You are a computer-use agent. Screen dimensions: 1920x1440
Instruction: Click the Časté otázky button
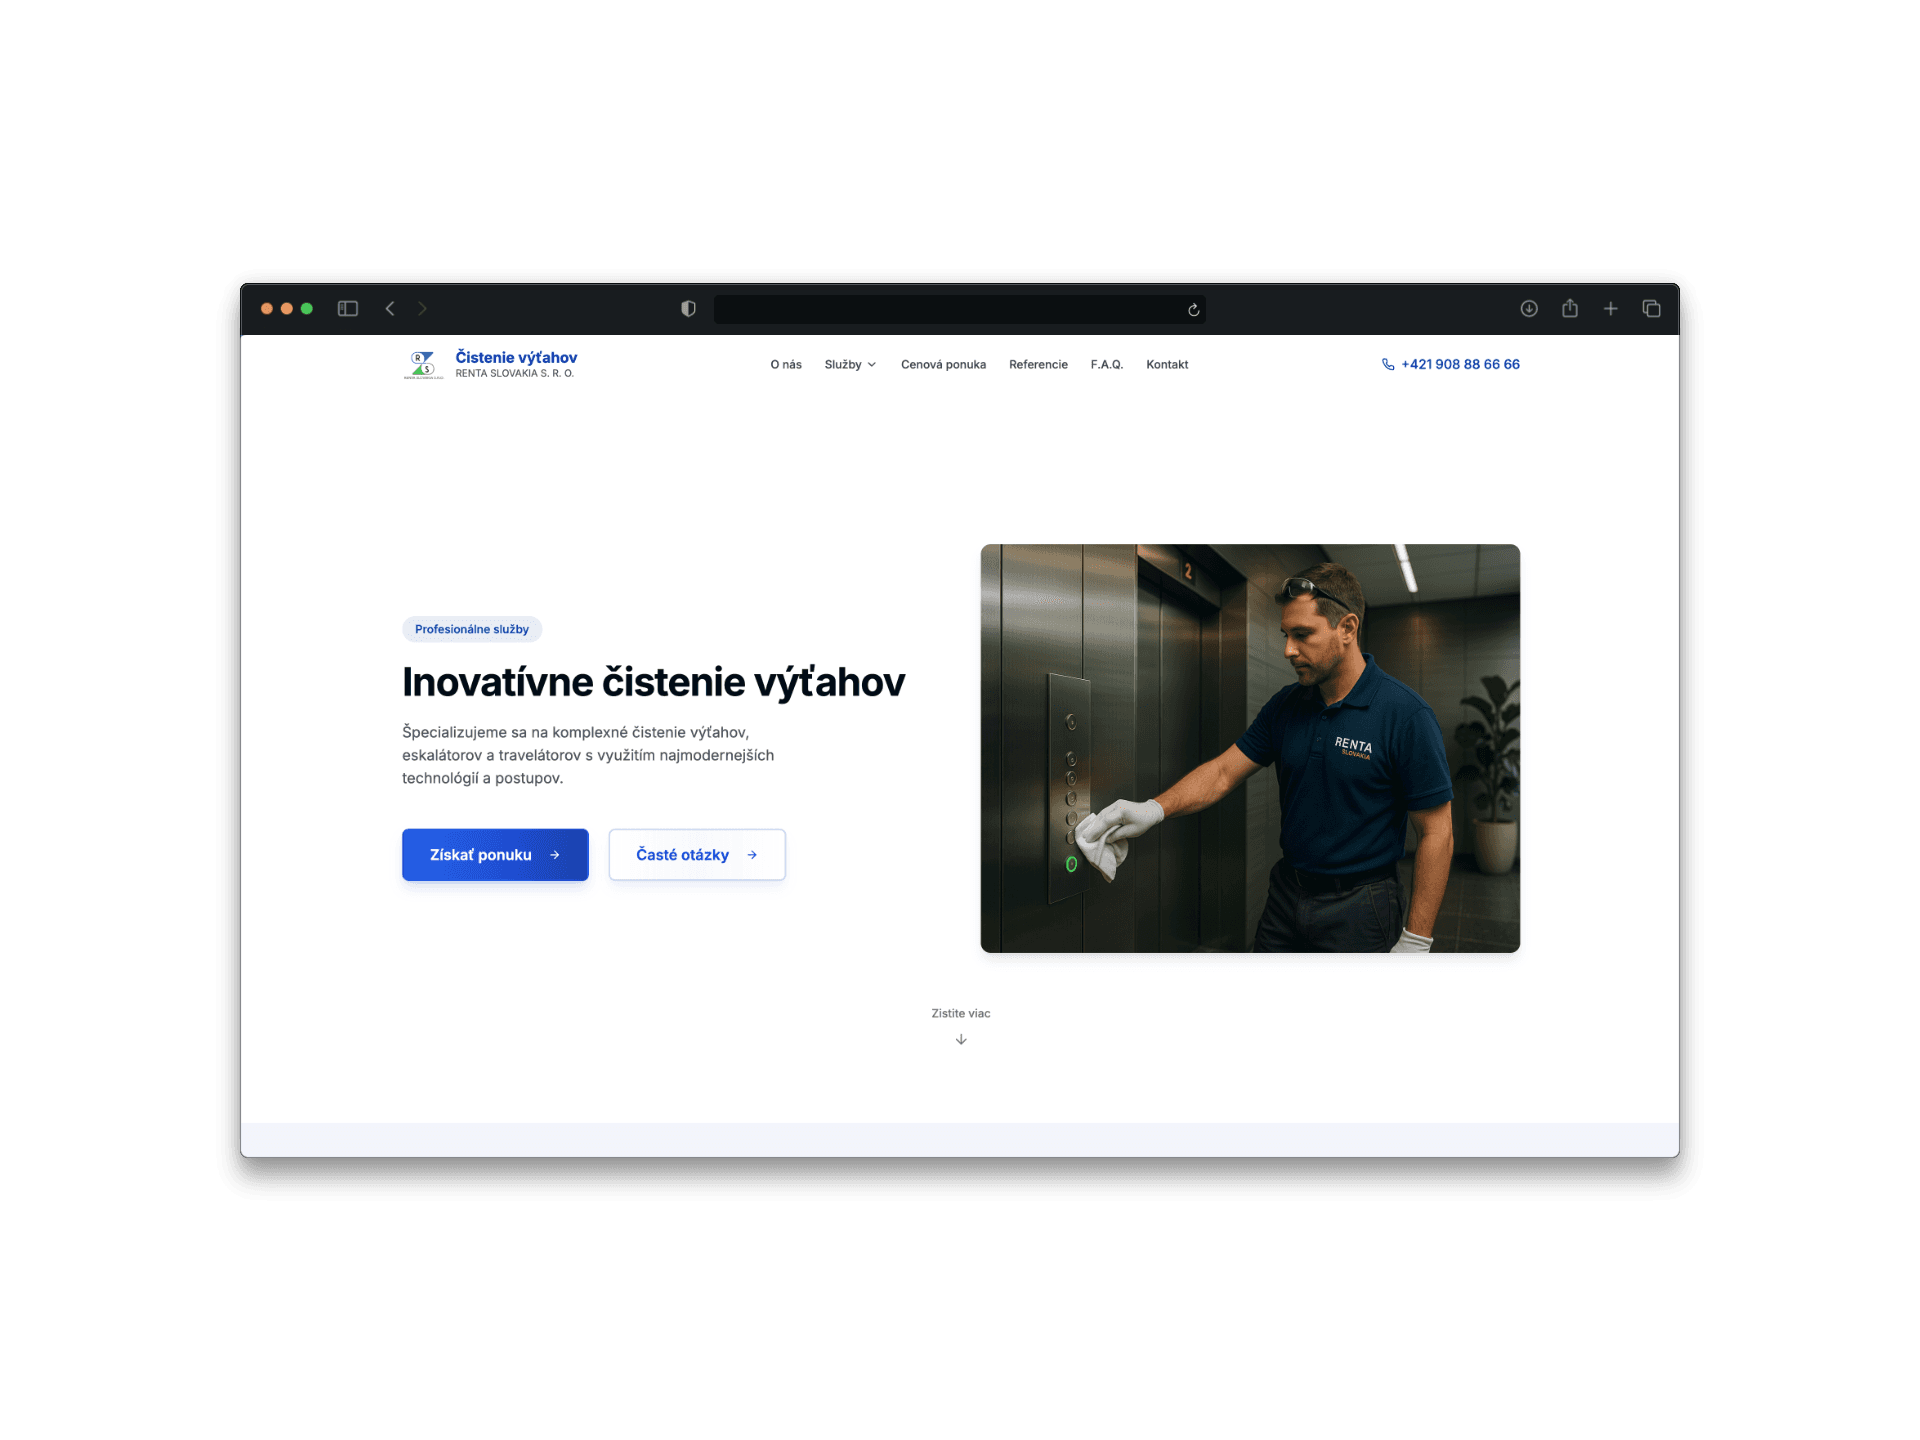[697, 855]
